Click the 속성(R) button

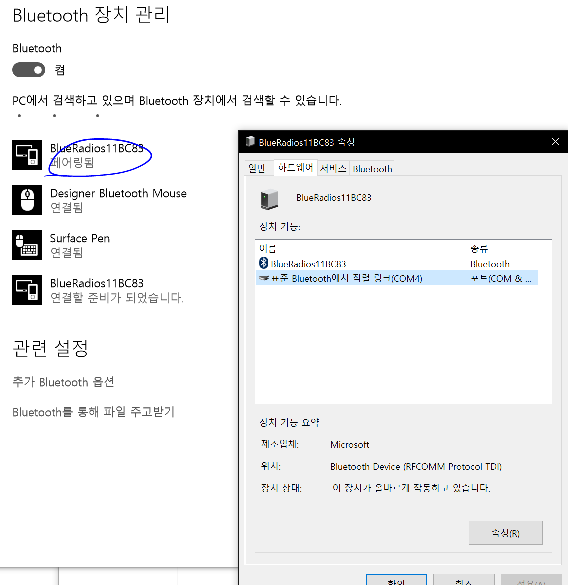point(506,533)
